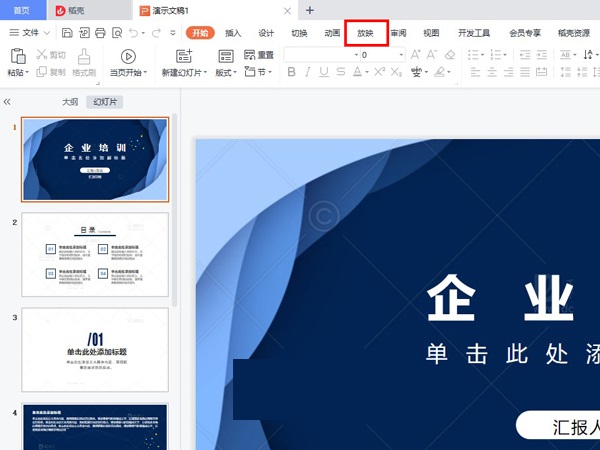Screen dimensions: 600x450
Task: Click the New Slide (新建幻灯片) icon
Action: click(x=184, y=56)
